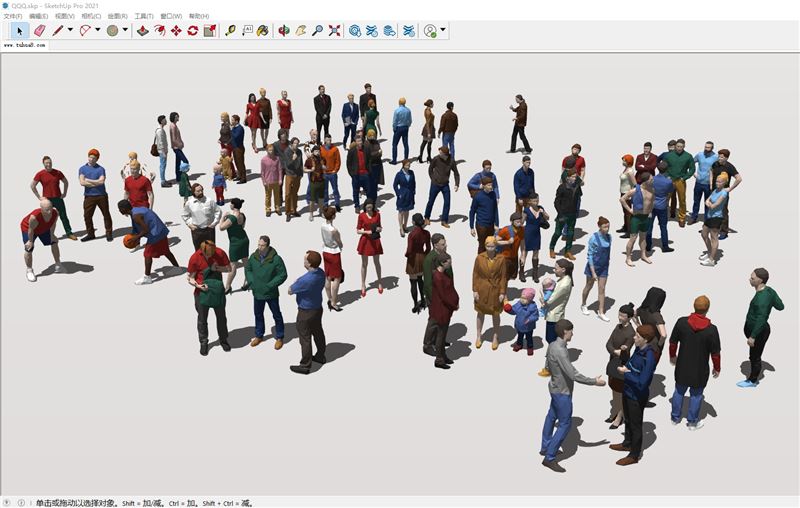Open the 3D Warehouse icon
Viewport: 800px width, 508px height.
coord(355,31)
